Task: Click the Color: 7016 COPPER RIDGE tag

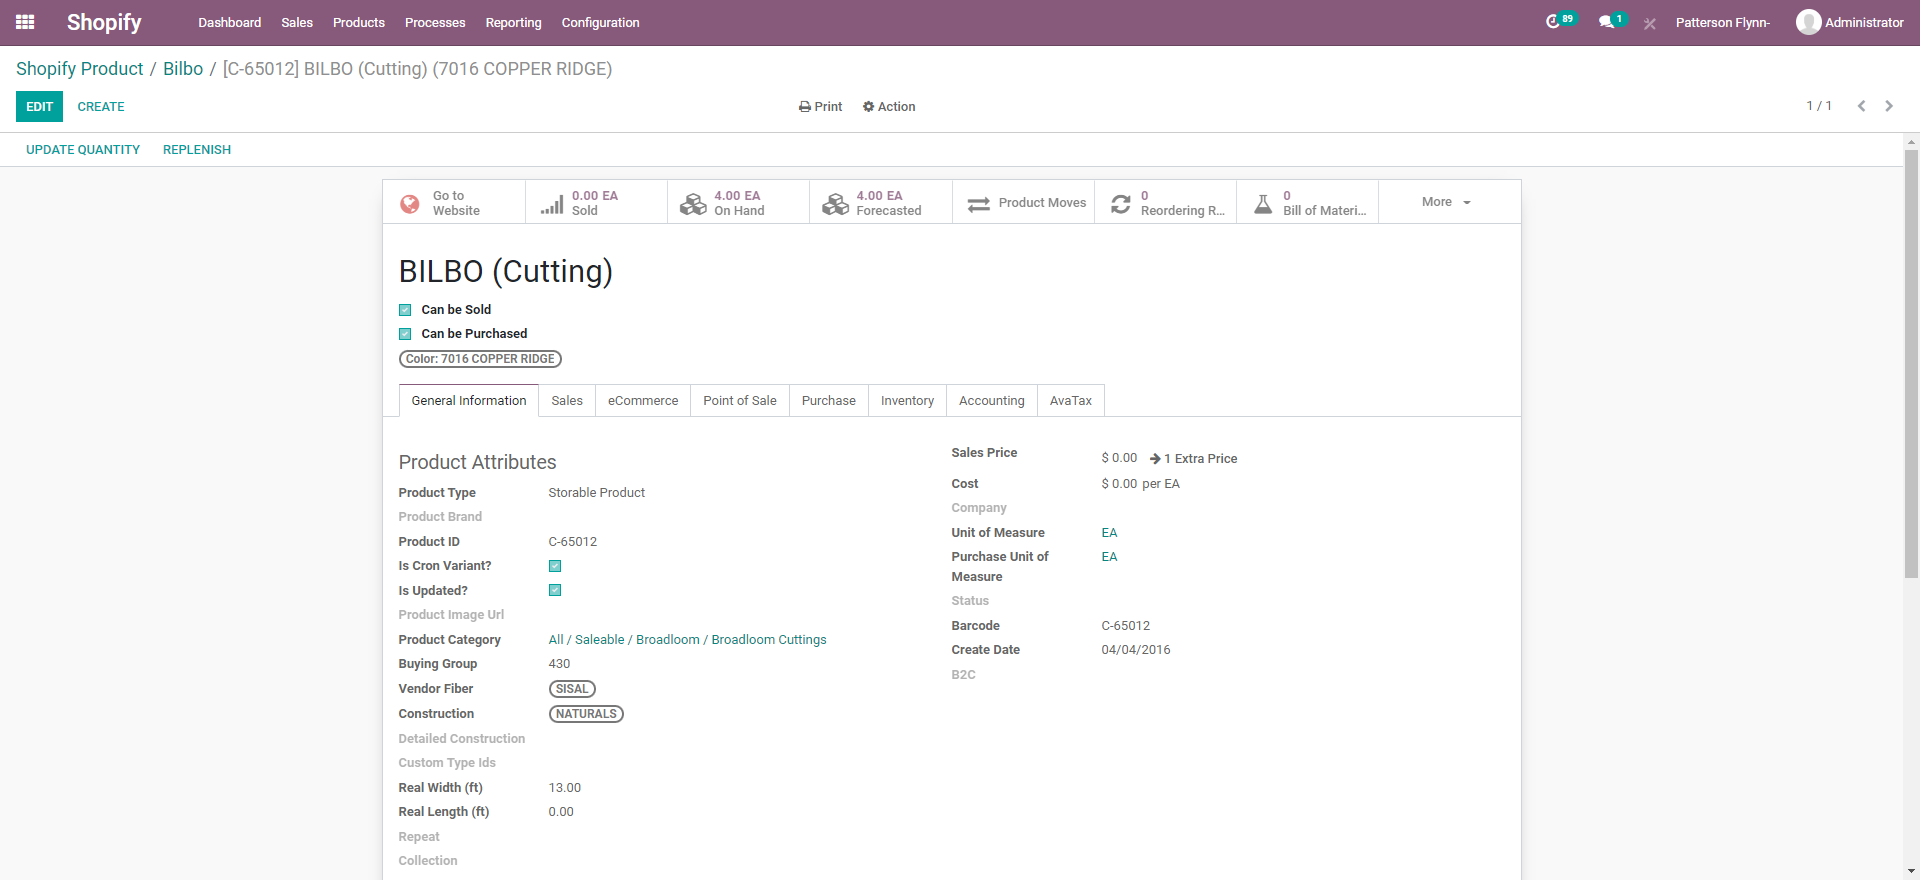Action: click(480, 359)
